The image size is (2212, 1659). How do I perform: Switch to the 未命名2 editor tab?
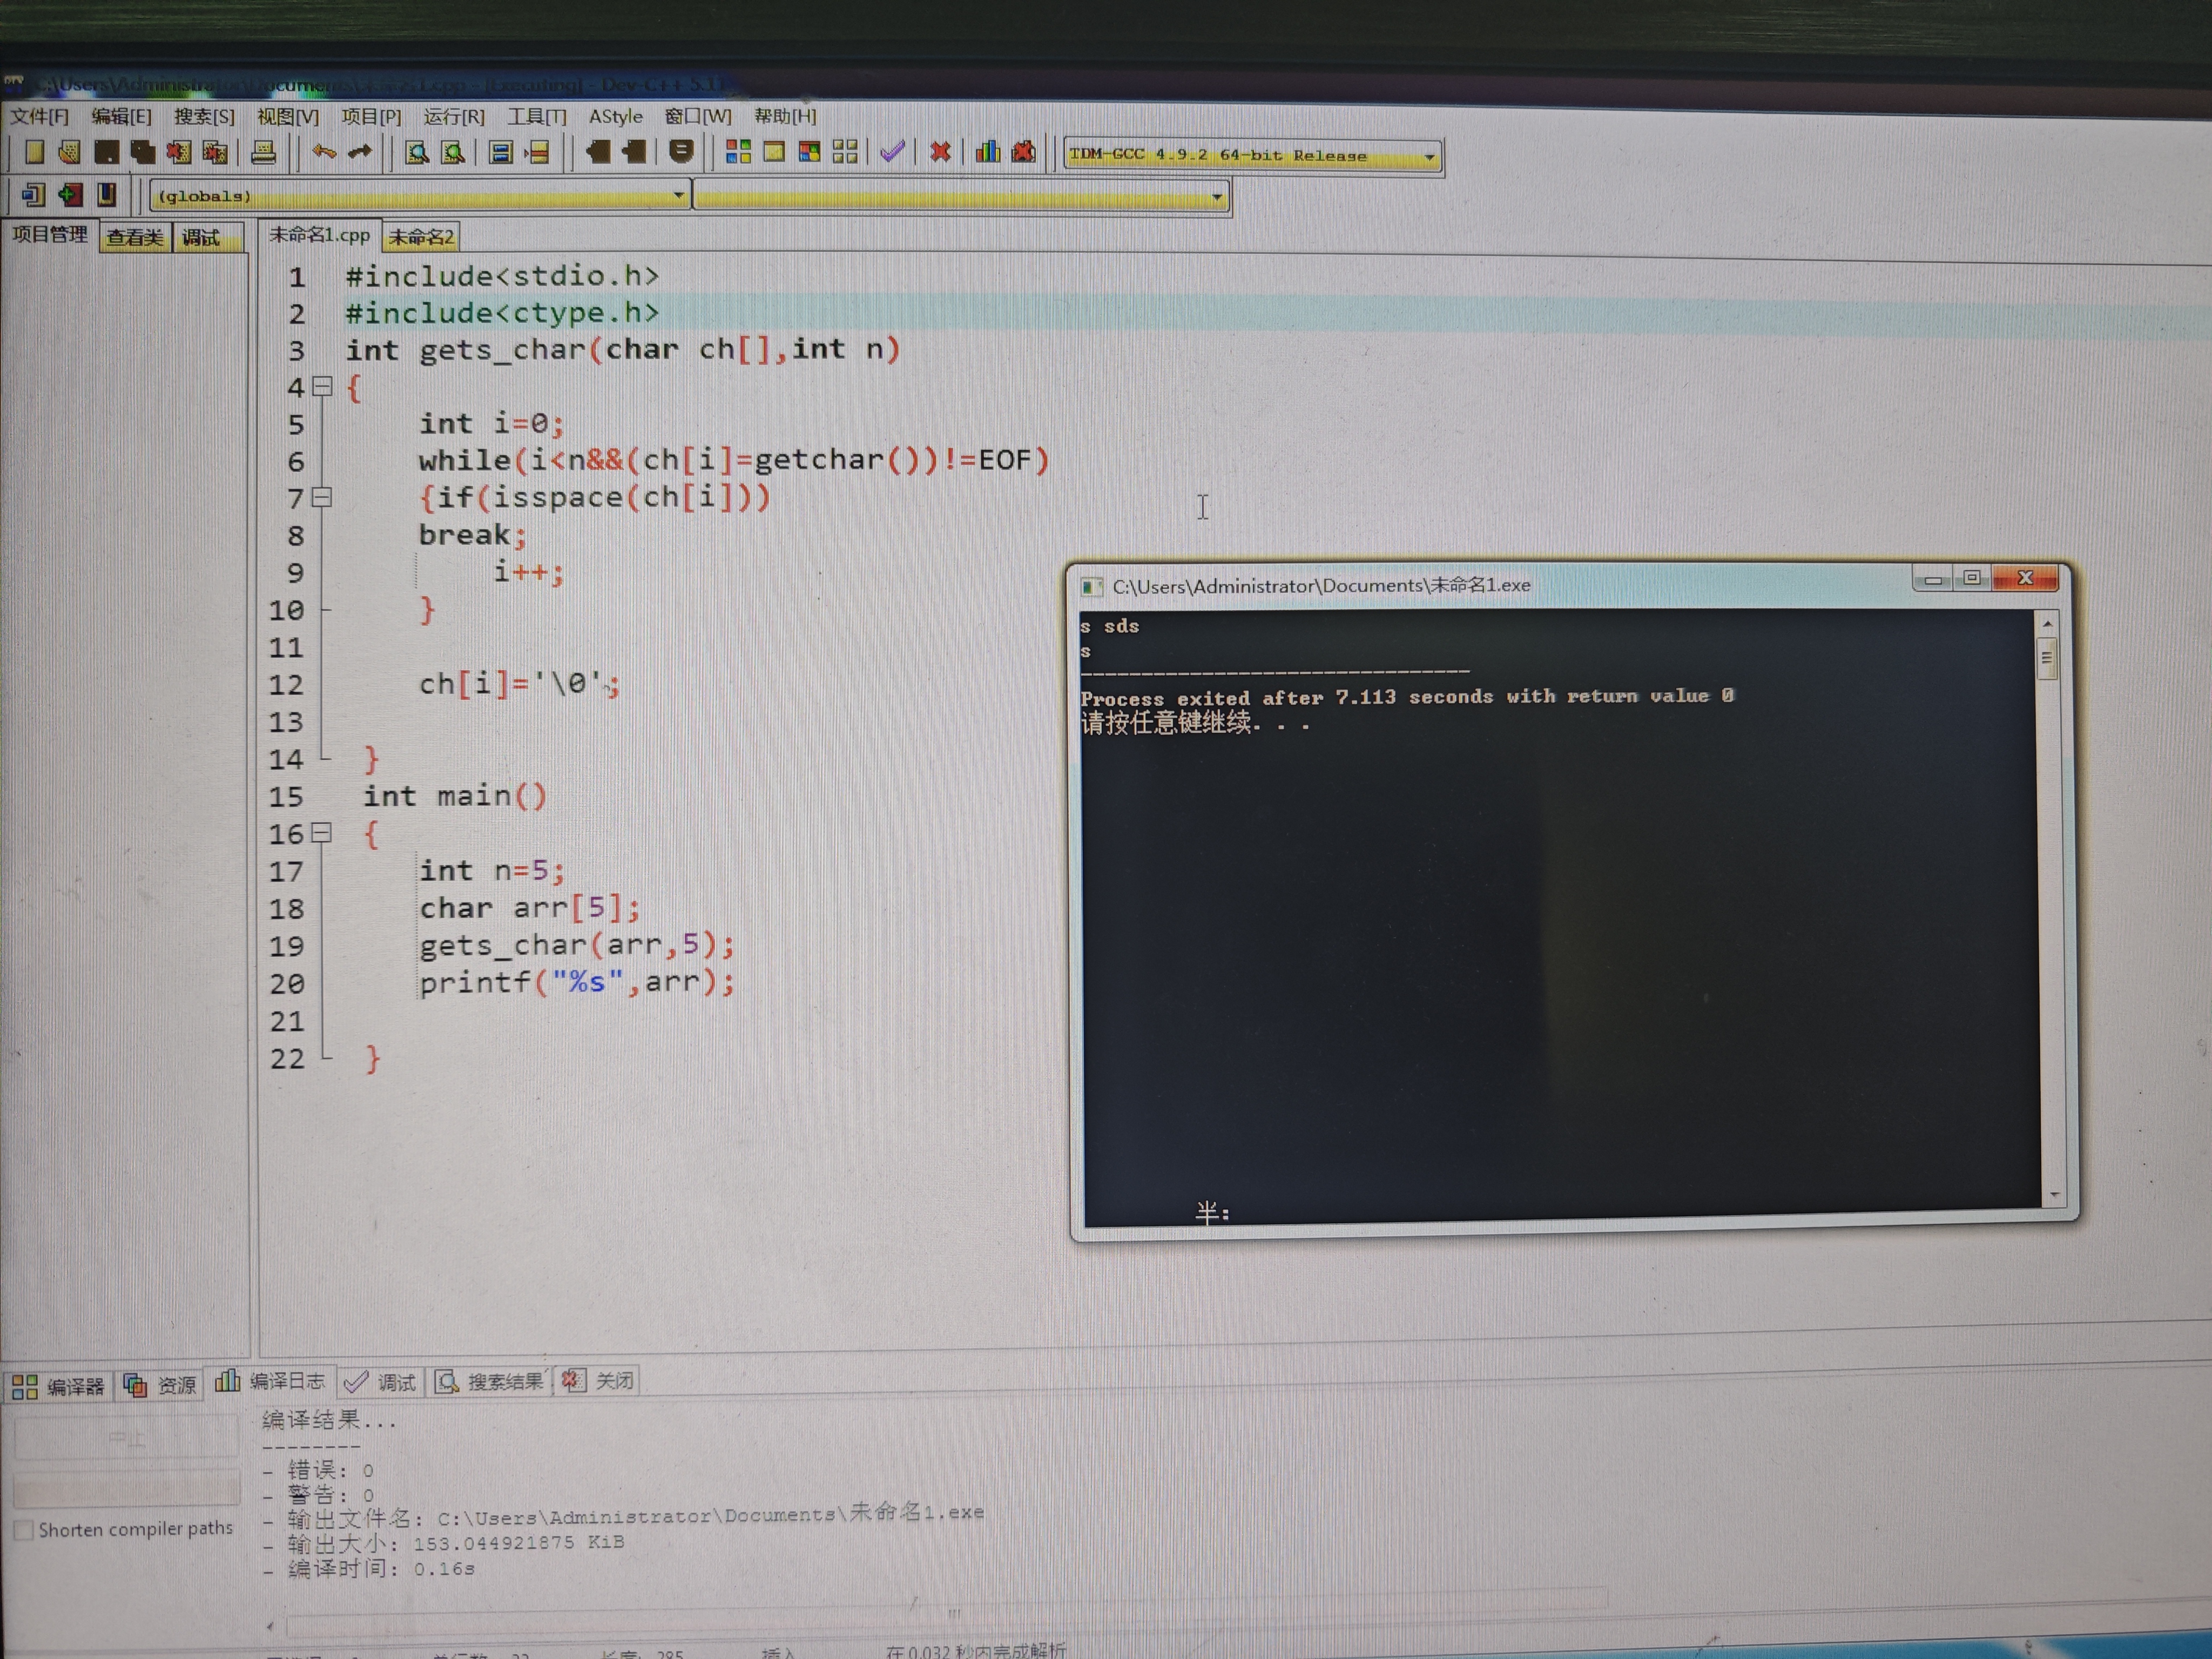click(x=420, y=237)
